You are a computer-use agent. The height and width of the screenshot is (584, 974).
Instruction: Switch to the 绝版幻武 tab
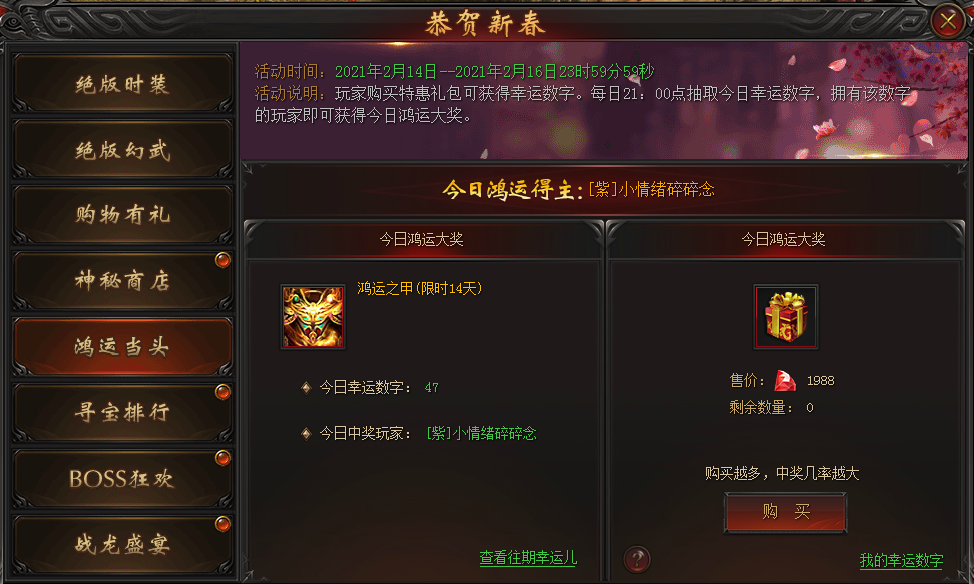coord(122,150)
